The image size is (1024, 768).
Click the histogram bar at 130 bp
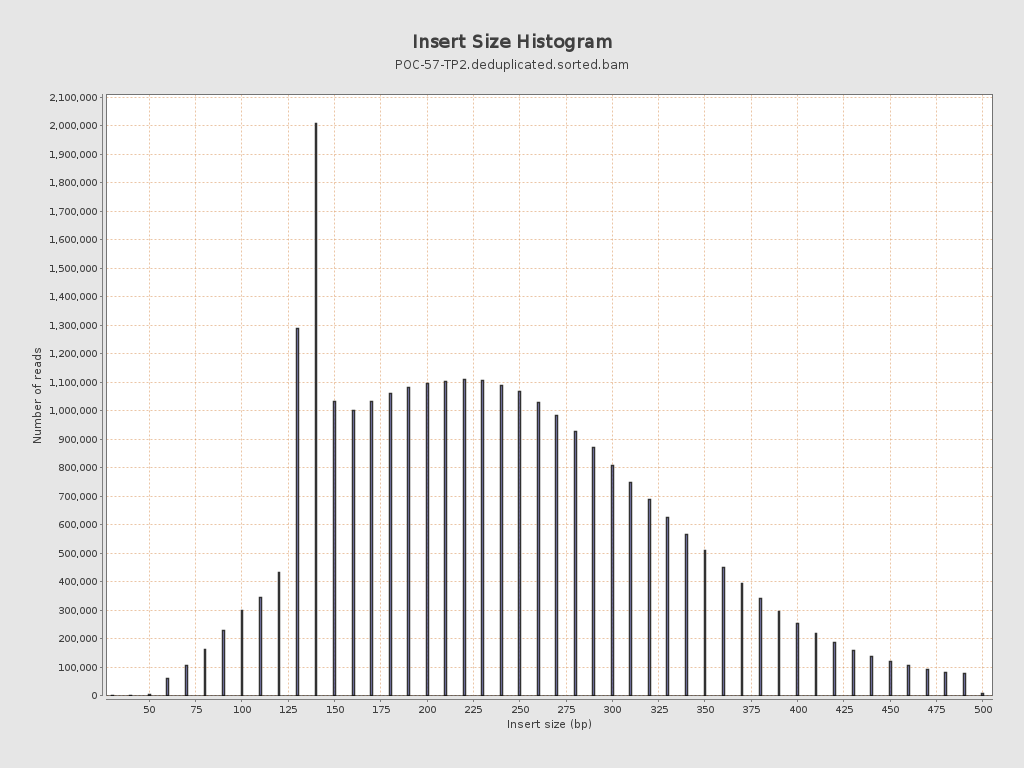click(x=298, y=512)
